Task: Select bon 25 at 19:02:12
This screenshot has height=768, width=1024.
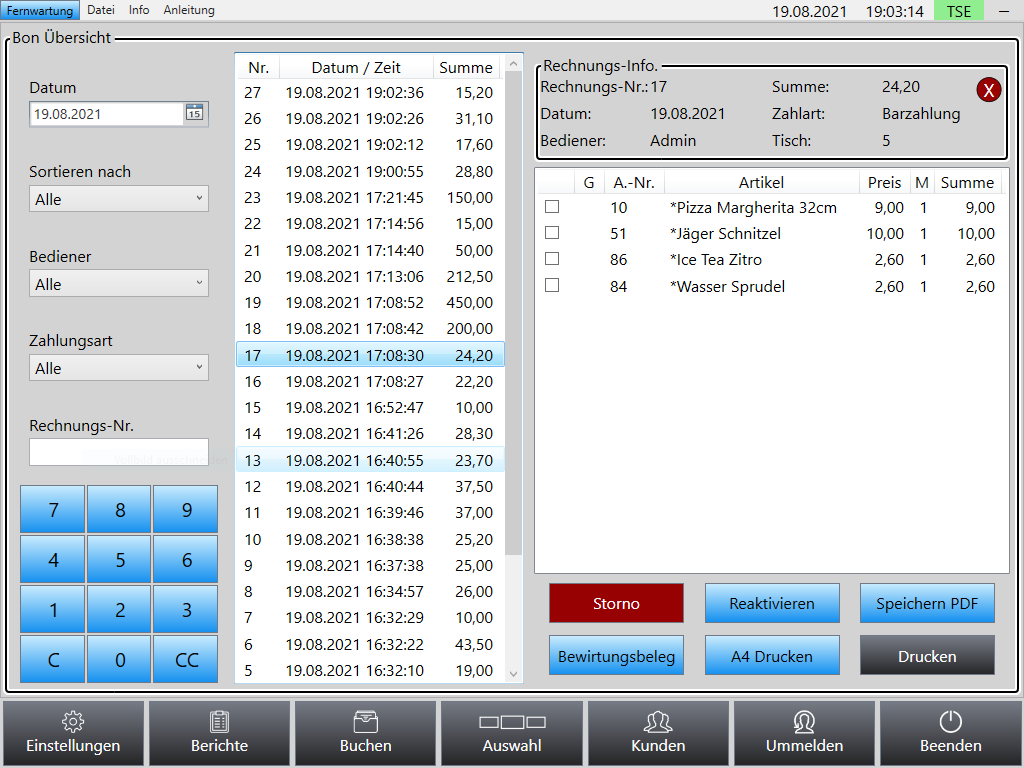Action: pos(370,144)
